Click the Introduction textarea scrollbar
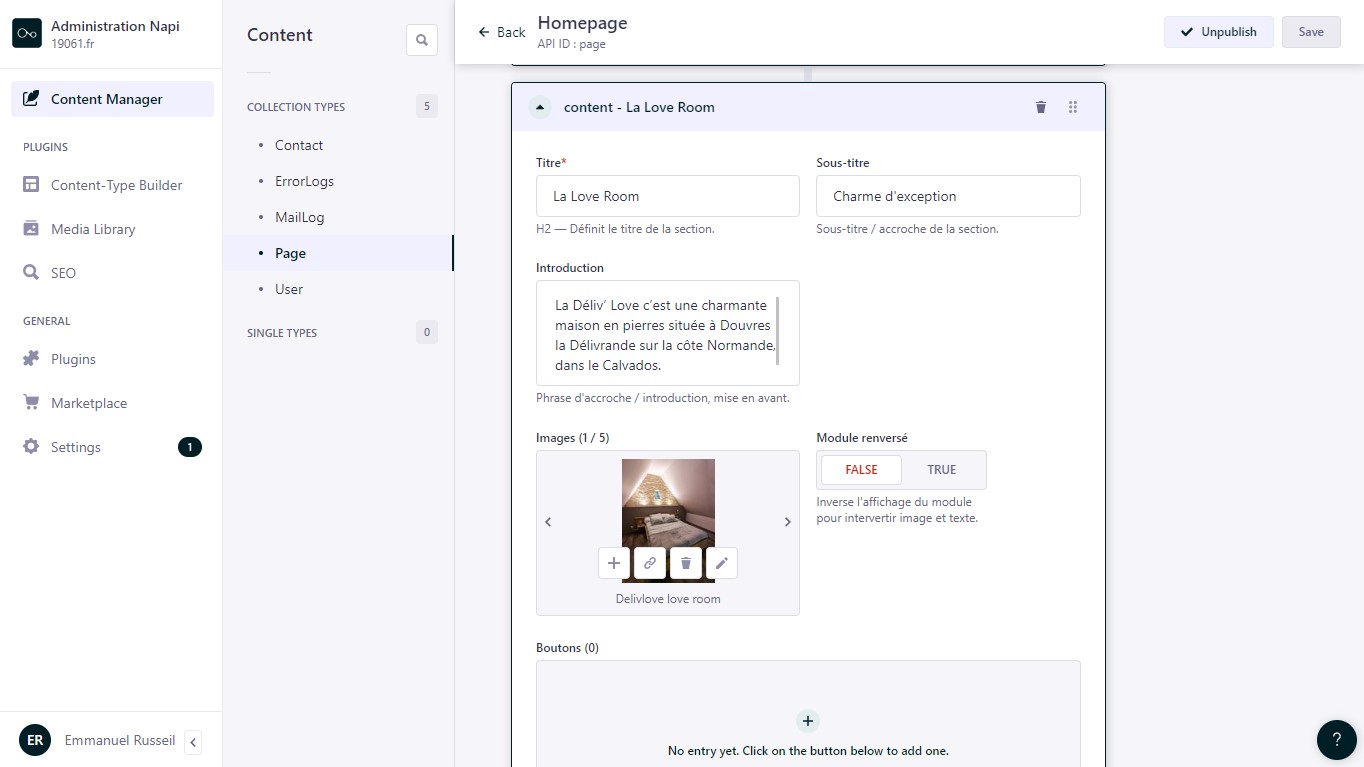The width and height of the screenshot is (1364, 767). pyautogui.click(x=778, y=331)
